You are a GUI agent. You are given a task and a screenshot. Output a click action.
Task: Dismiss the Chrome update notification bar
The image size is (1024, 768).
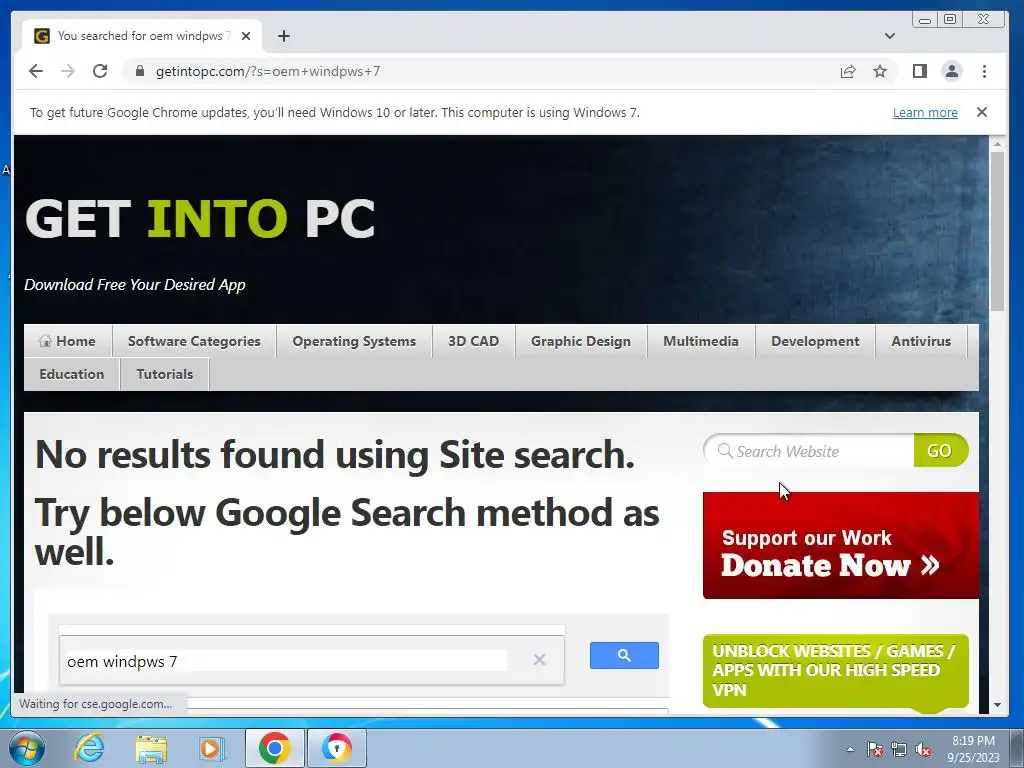click(982, 112)
